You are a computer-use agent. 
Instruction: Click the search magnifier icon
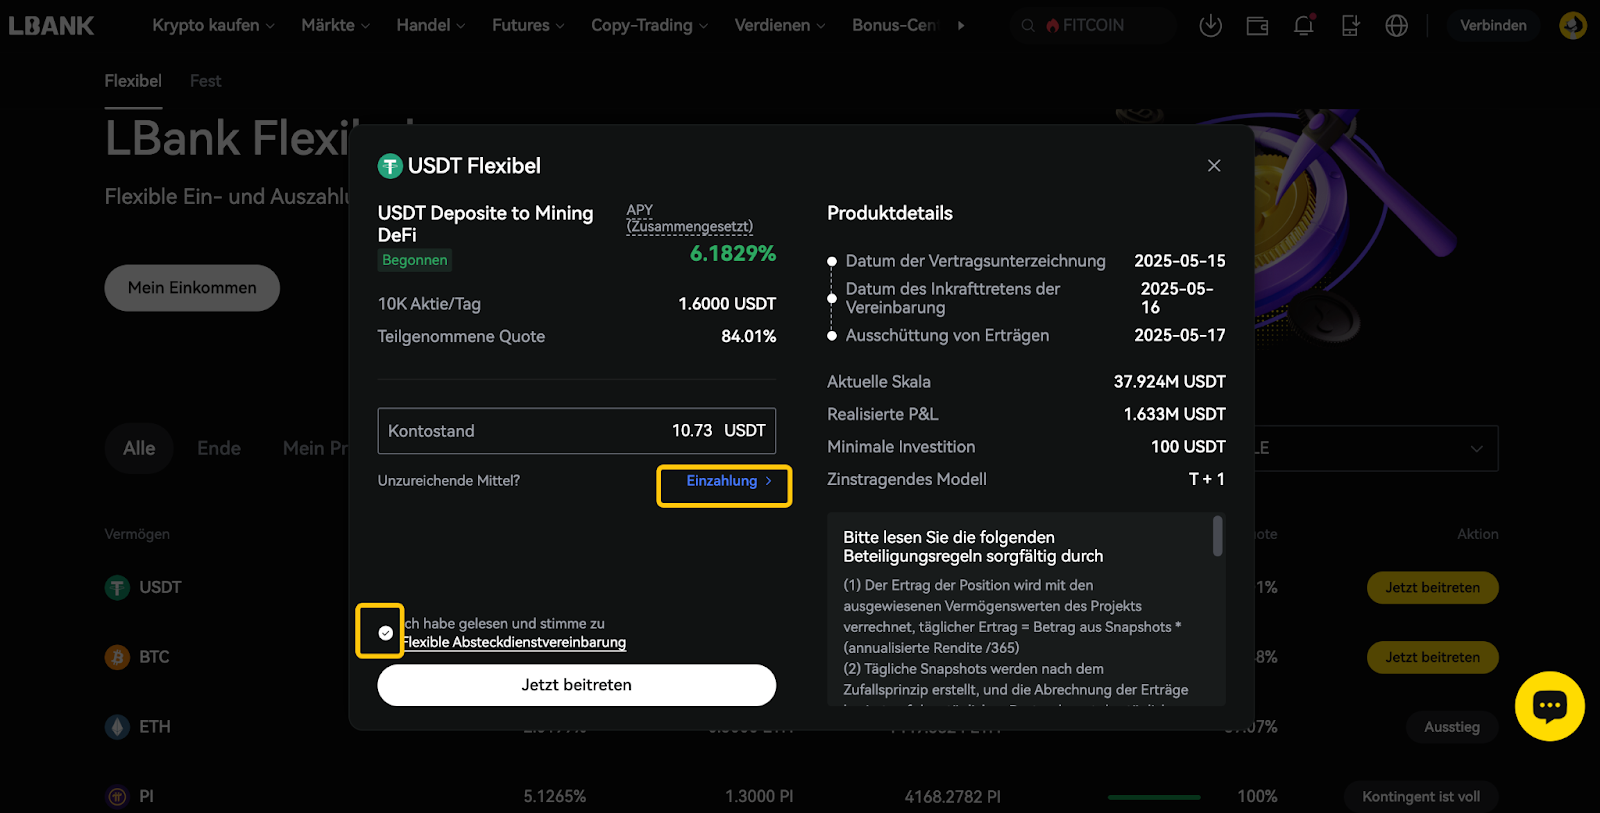[x=1028, y=26]
